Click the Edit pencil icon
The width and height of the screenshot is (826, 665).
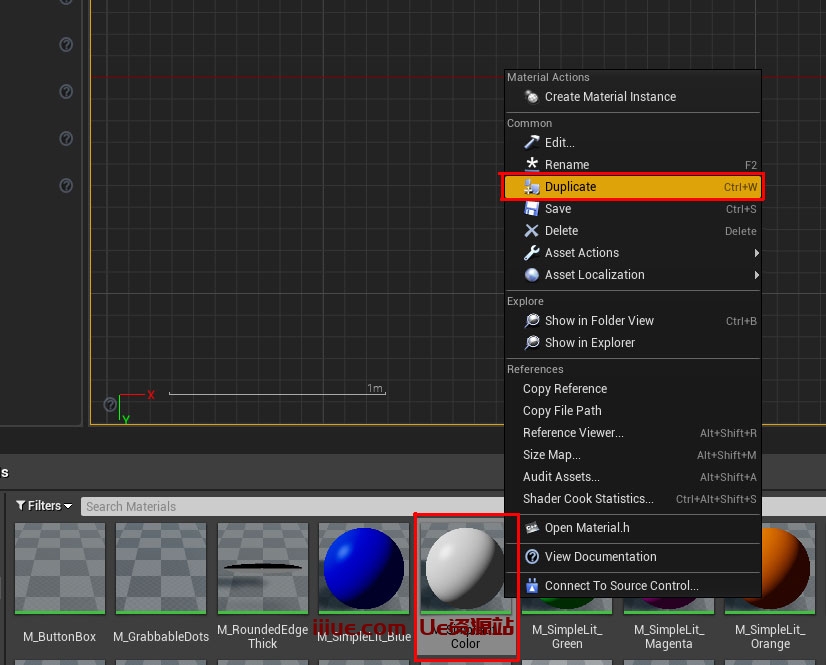pyautogui.click(x=532, y=143)
